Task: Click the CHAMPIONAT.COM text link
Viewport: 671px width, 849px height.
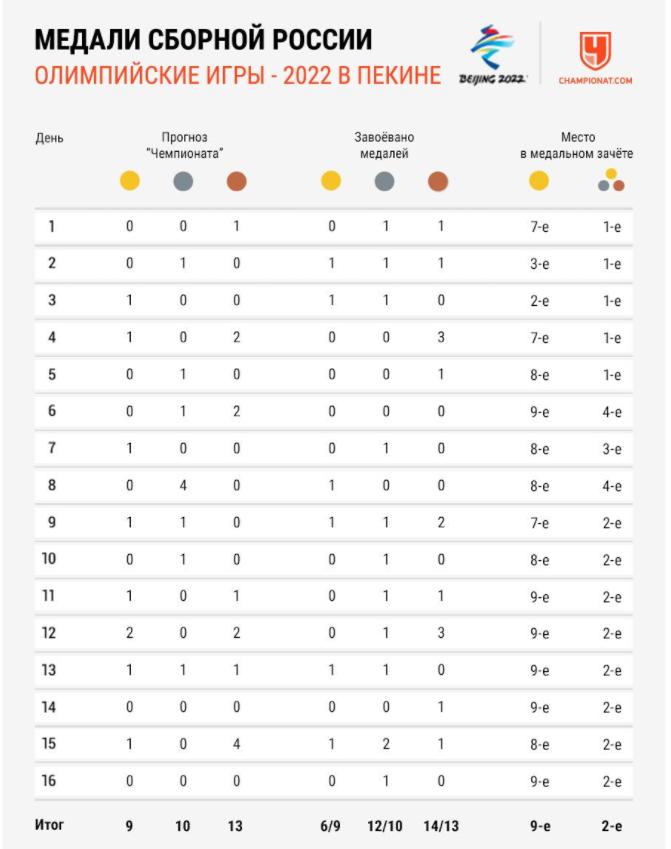Action: [595, 81]
